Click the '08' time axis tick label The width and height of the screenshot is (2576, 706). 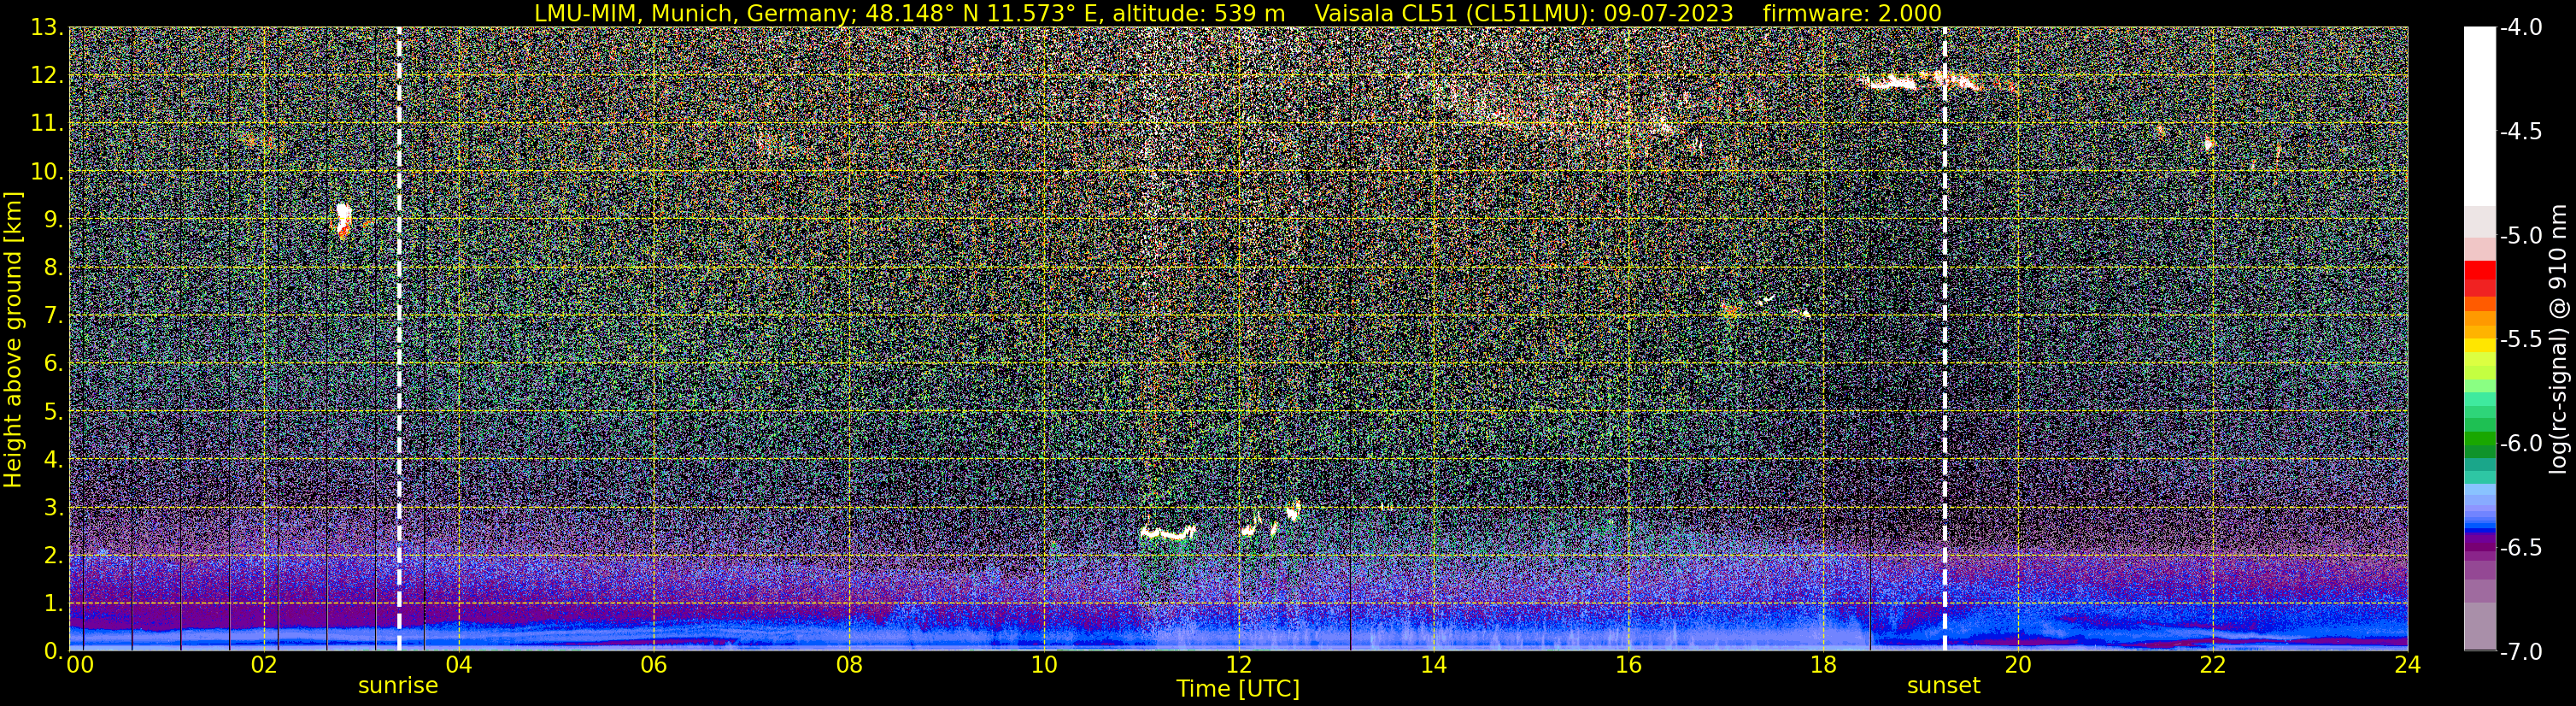click(849, 665)
